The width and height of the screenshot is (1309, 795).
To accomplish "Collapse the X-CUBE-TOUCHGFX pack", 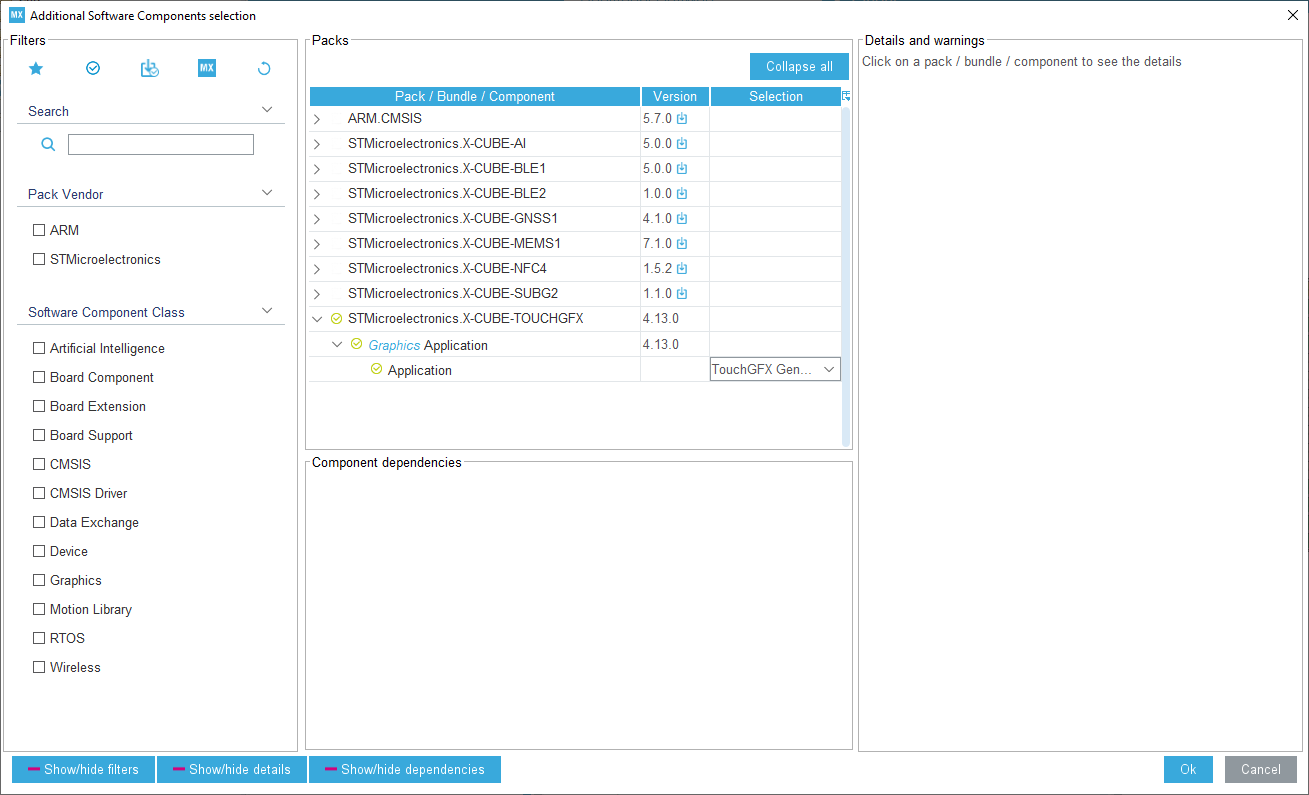I will click(x=317, y=319).
